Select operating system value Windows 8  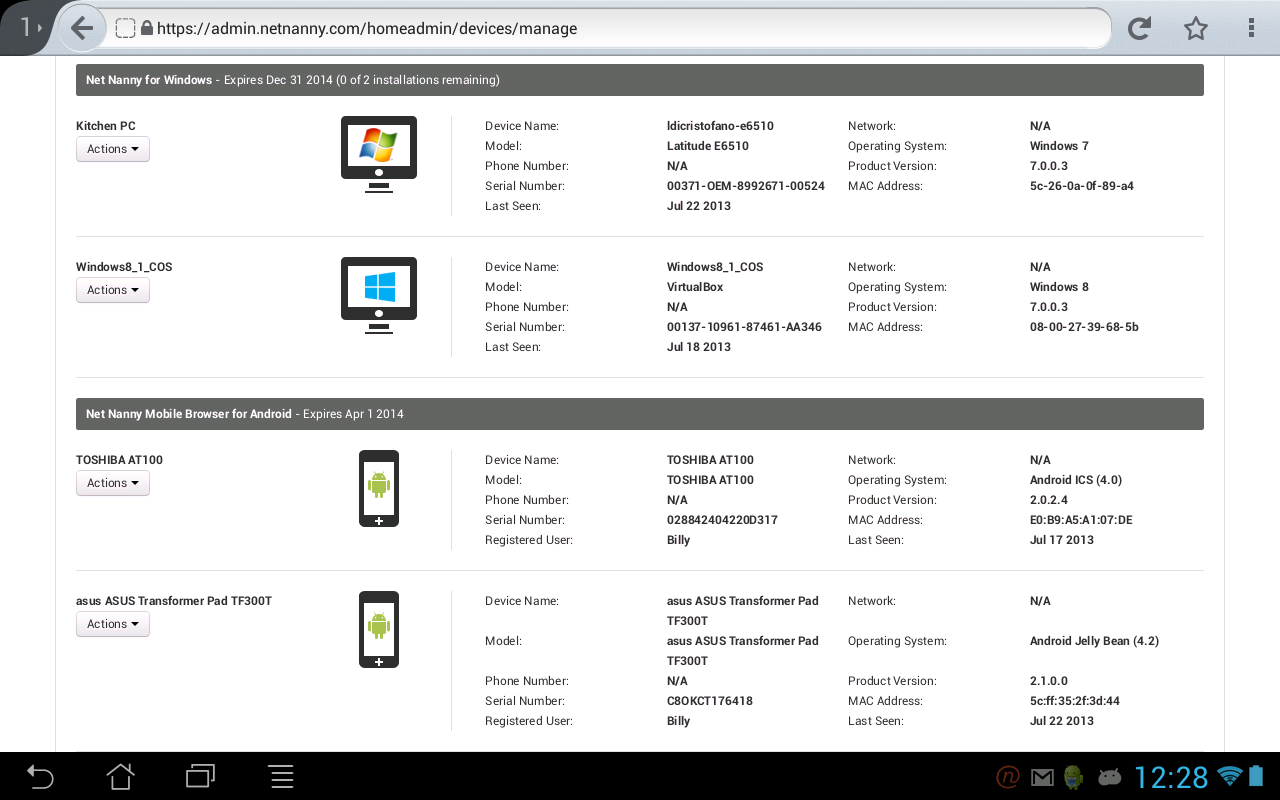pos(1059,287)
